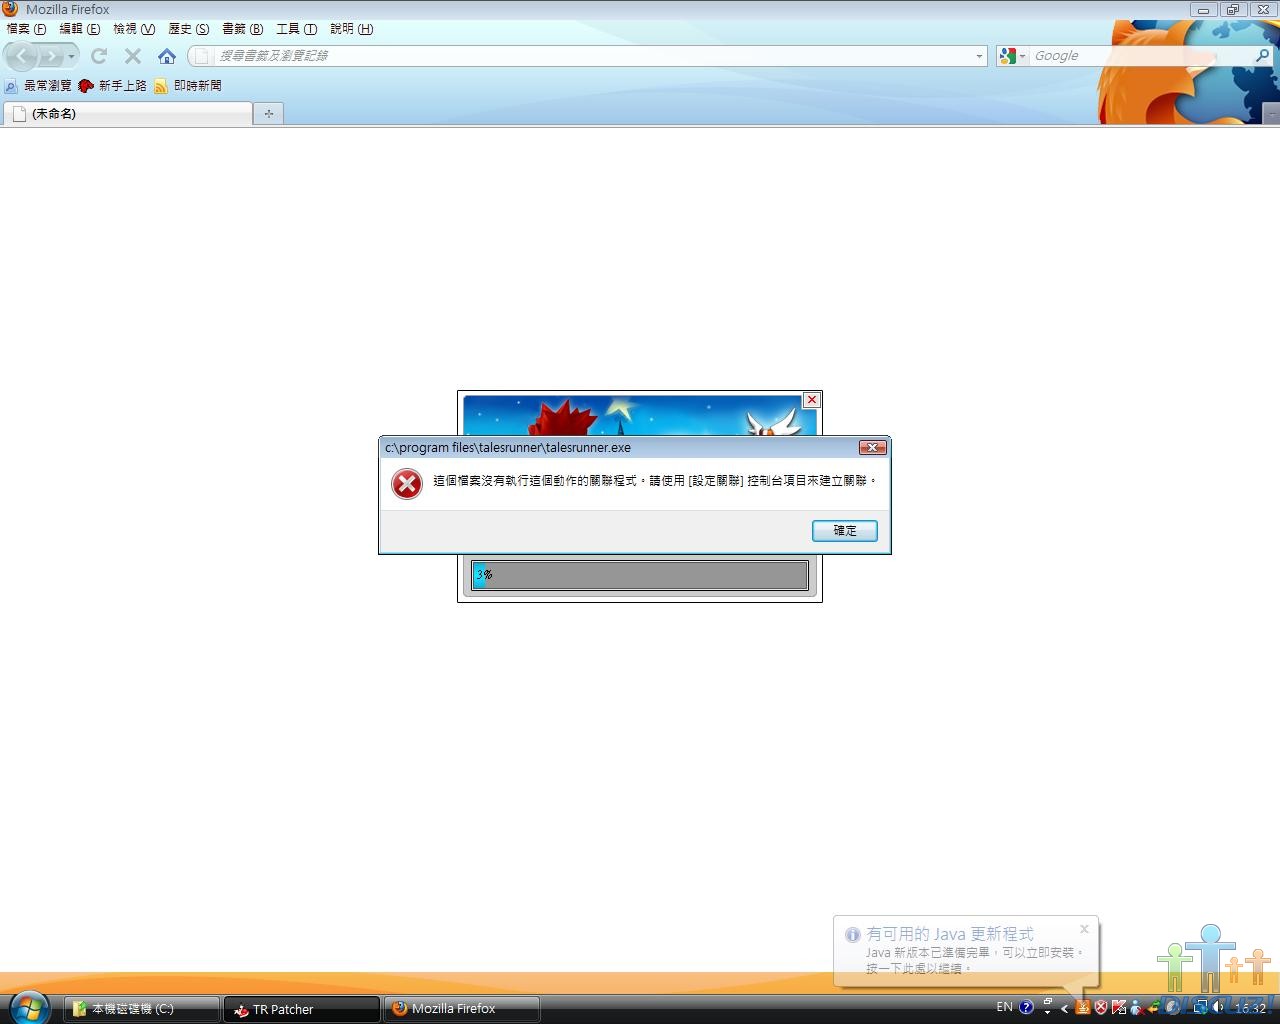The height and width of the screenshot is (1024, 1280).
Task: Click the page identity icon in address bar
Action: 202,56
